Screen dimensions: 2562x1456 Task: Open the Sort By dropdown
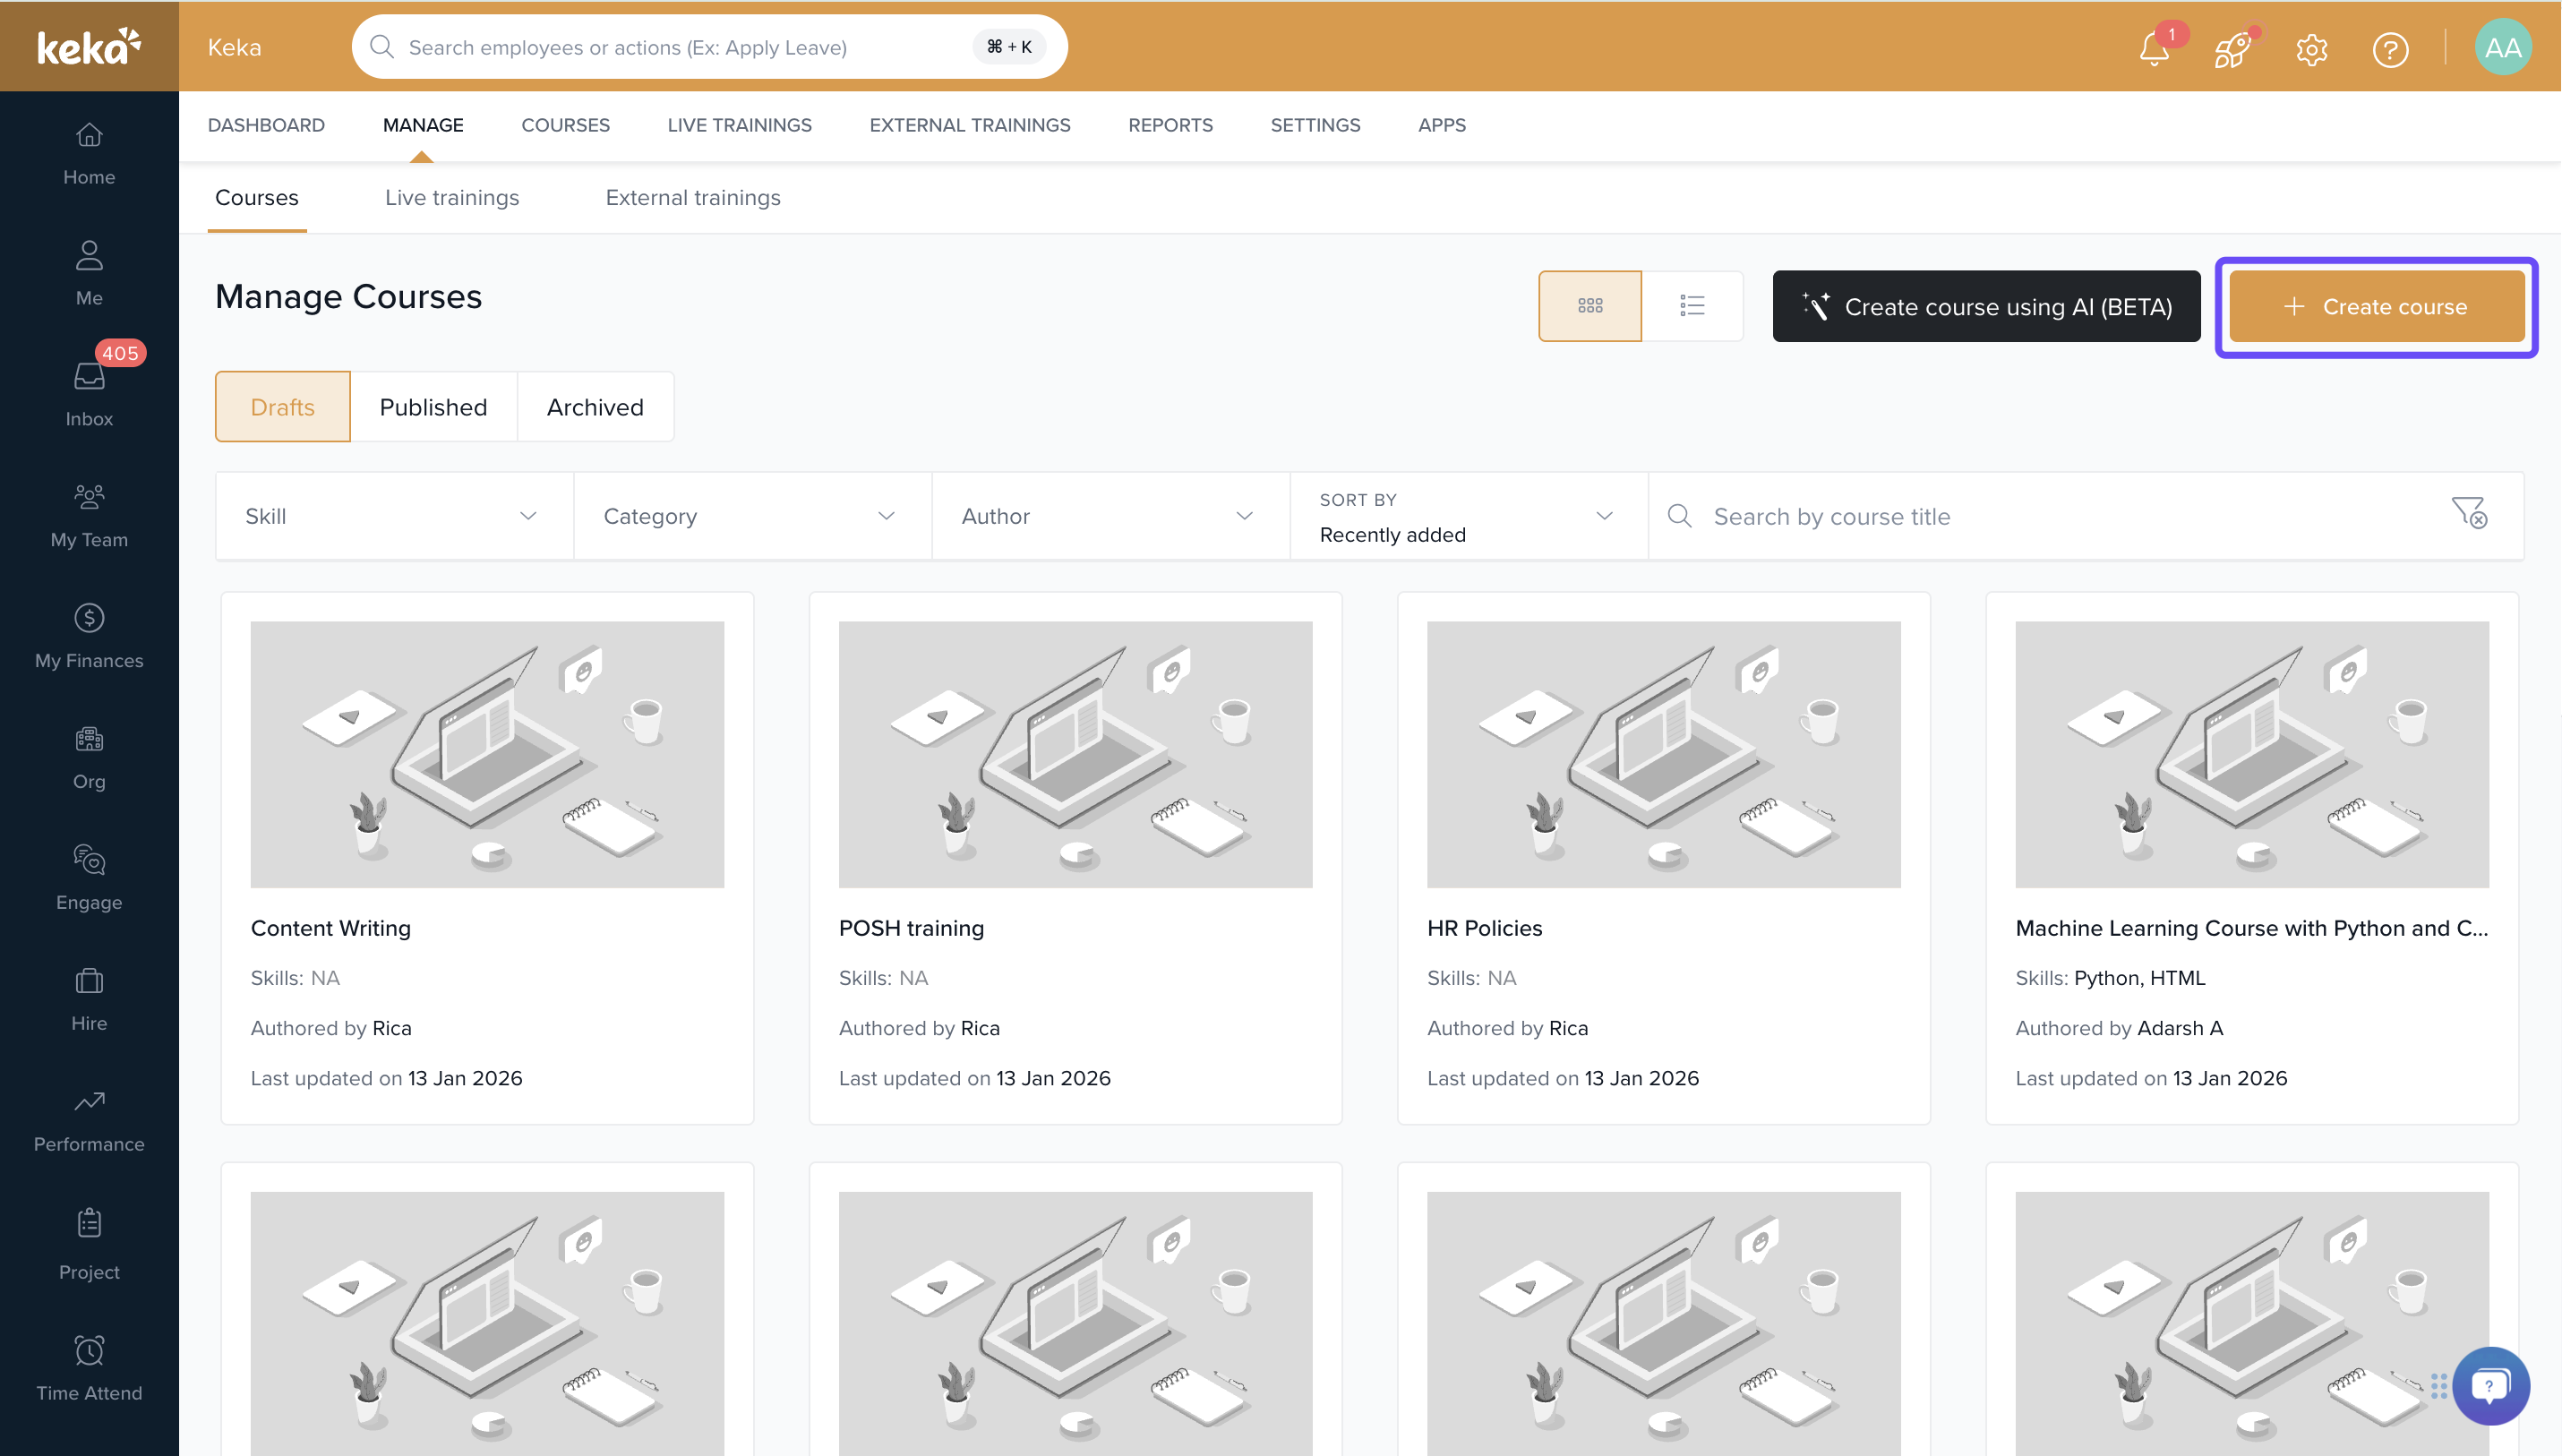pyautogui.click(x=1468, y=516)
